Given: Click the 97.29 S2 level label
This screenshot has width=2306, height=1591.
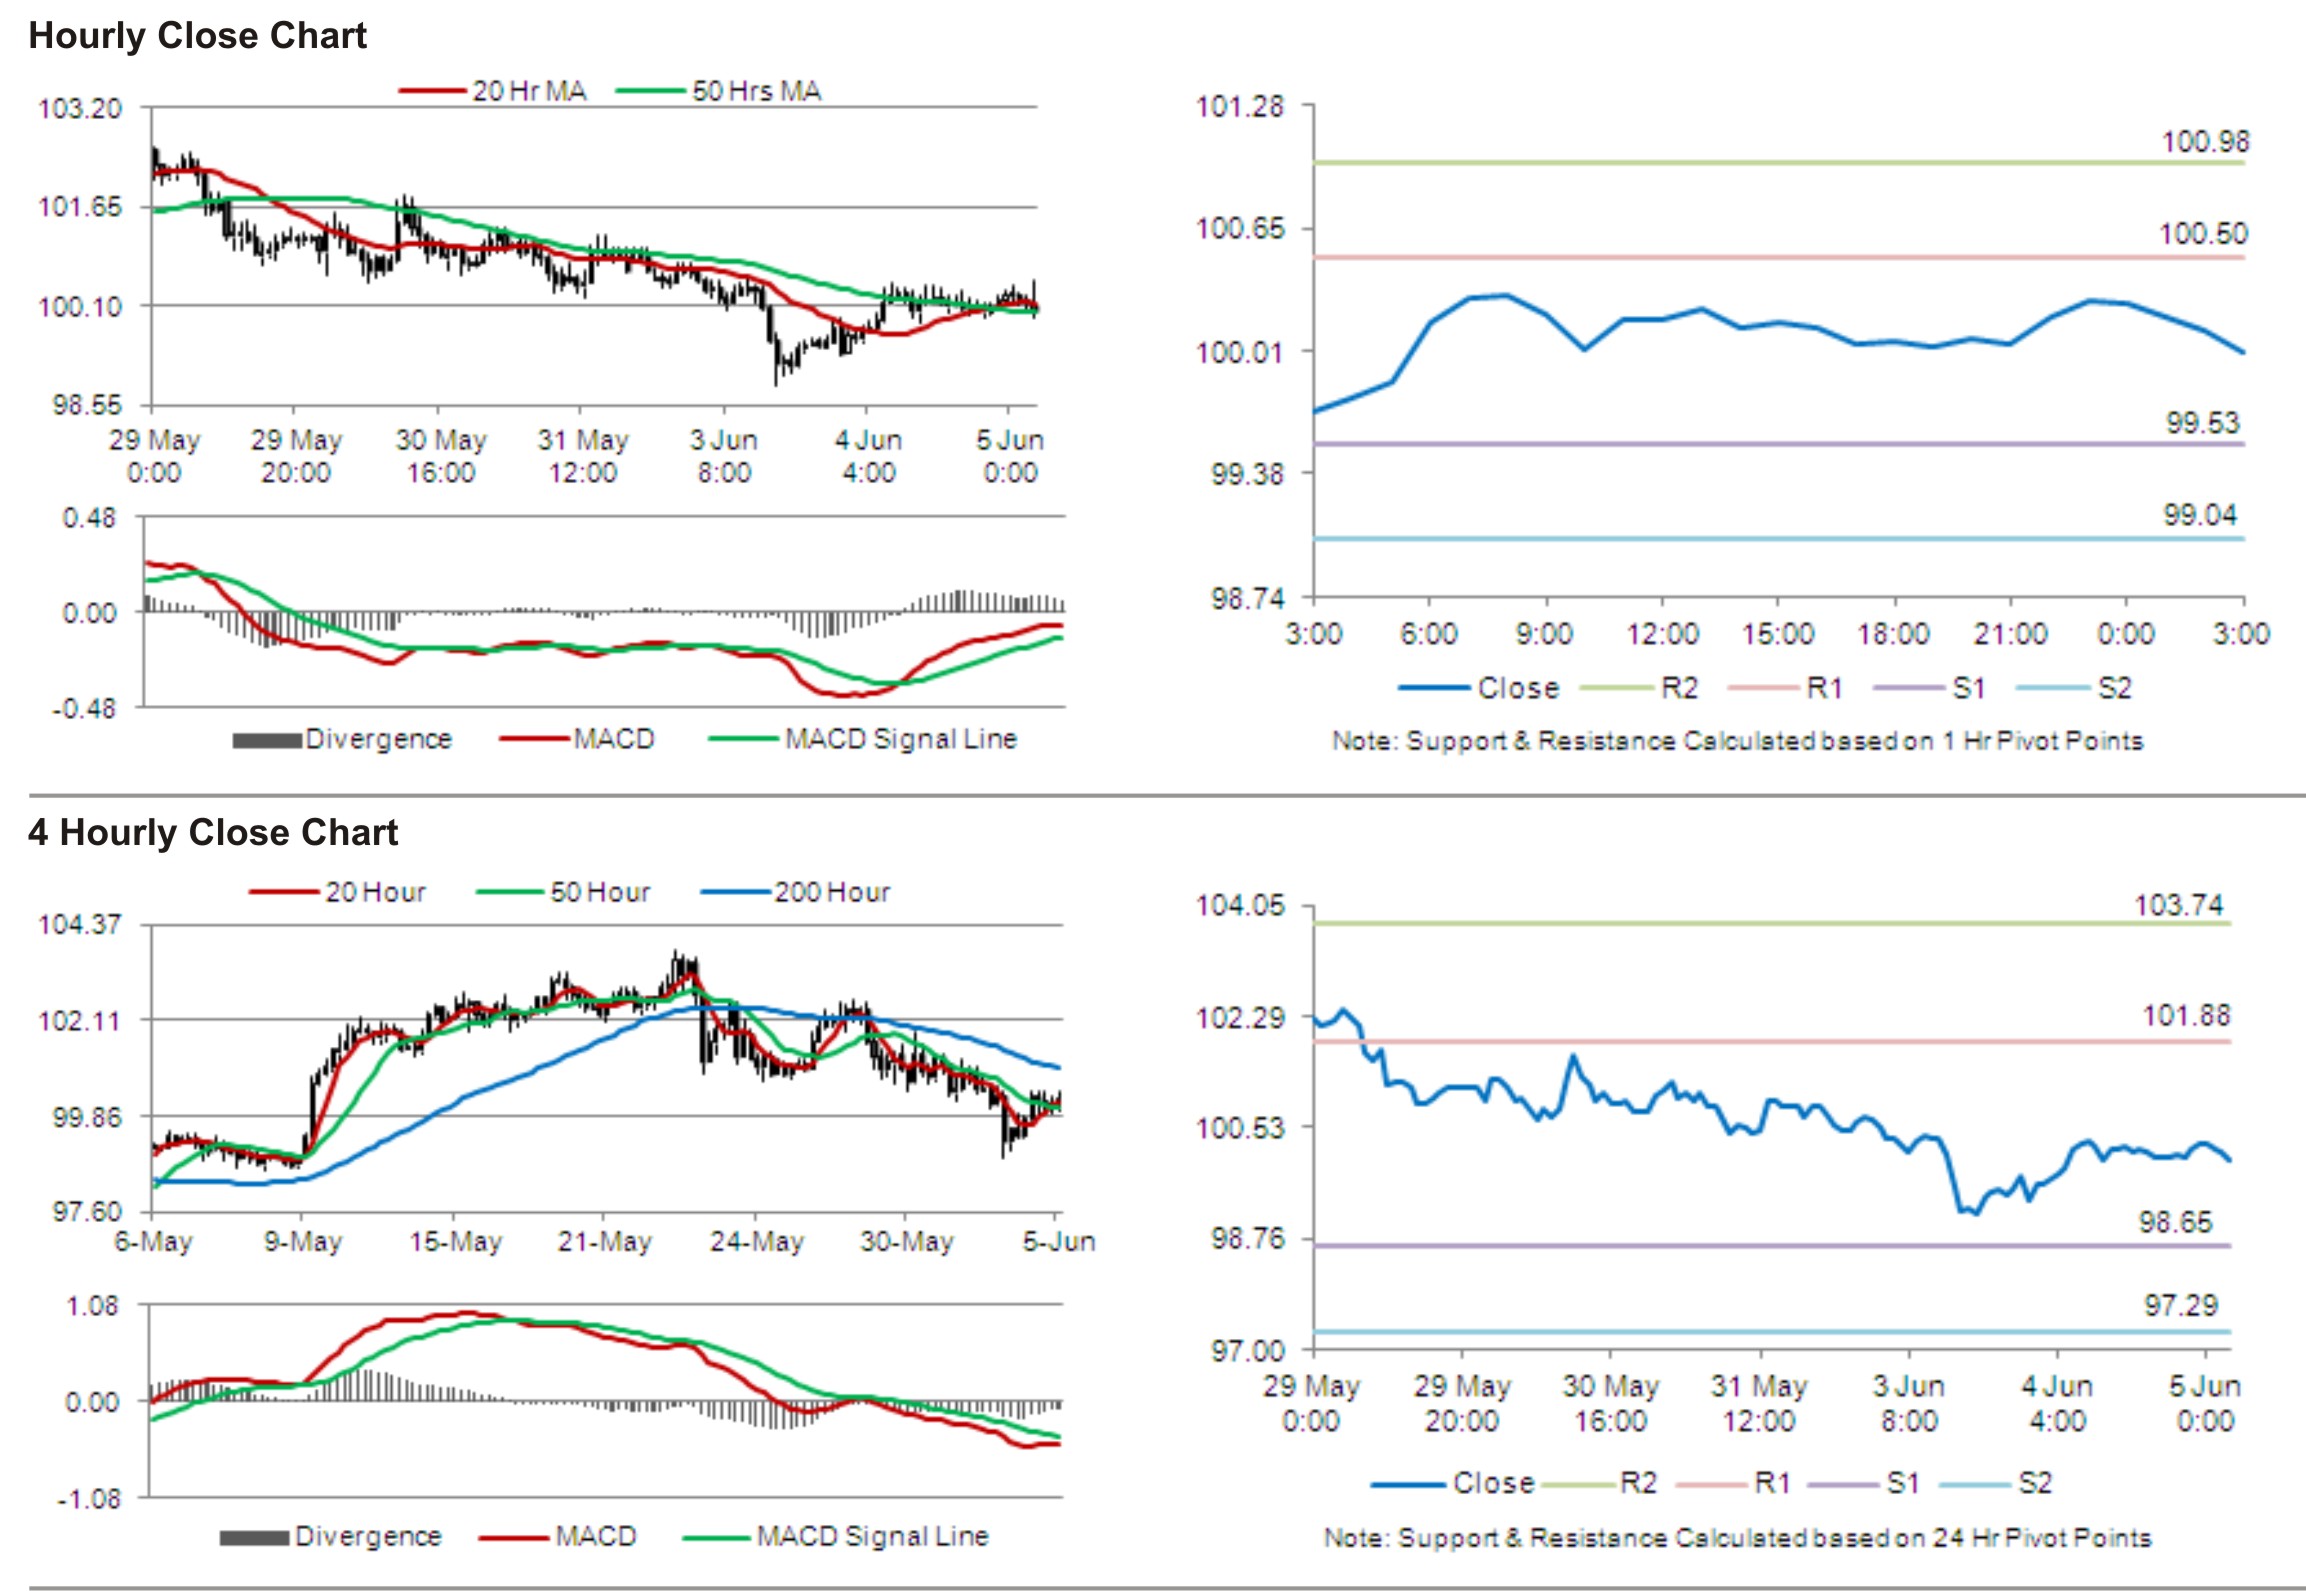Looking at the screenshot, I should (2181, 1305).
